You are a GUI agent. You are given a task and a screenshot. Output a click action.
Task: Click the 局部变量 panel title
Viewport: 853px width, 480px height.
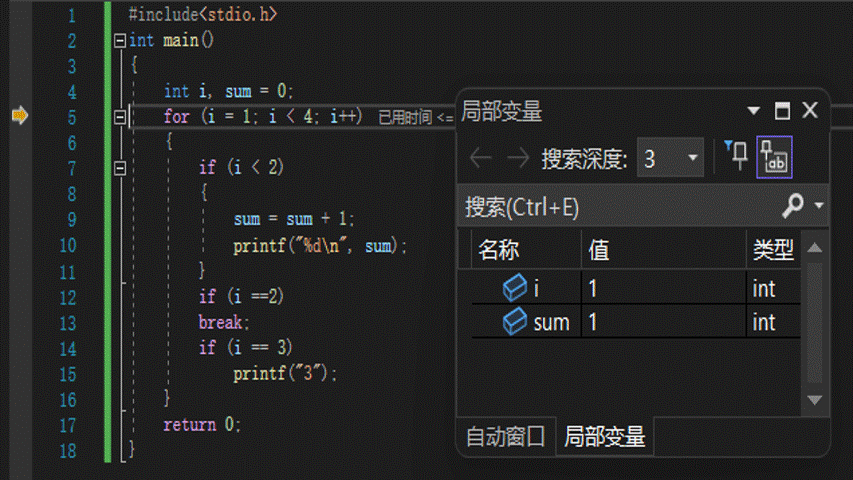(502, 112)
